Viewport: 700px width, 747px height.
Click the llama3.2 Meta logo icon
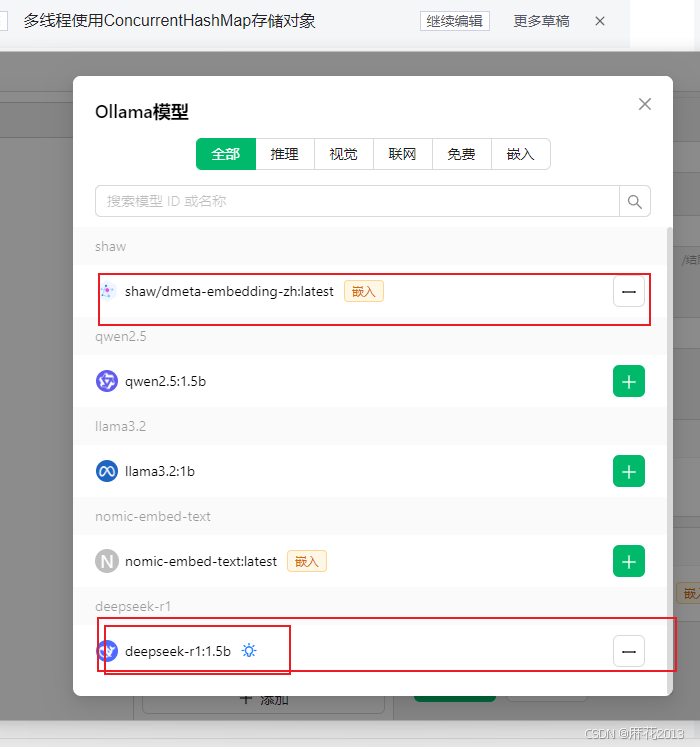tap(107, 471)
